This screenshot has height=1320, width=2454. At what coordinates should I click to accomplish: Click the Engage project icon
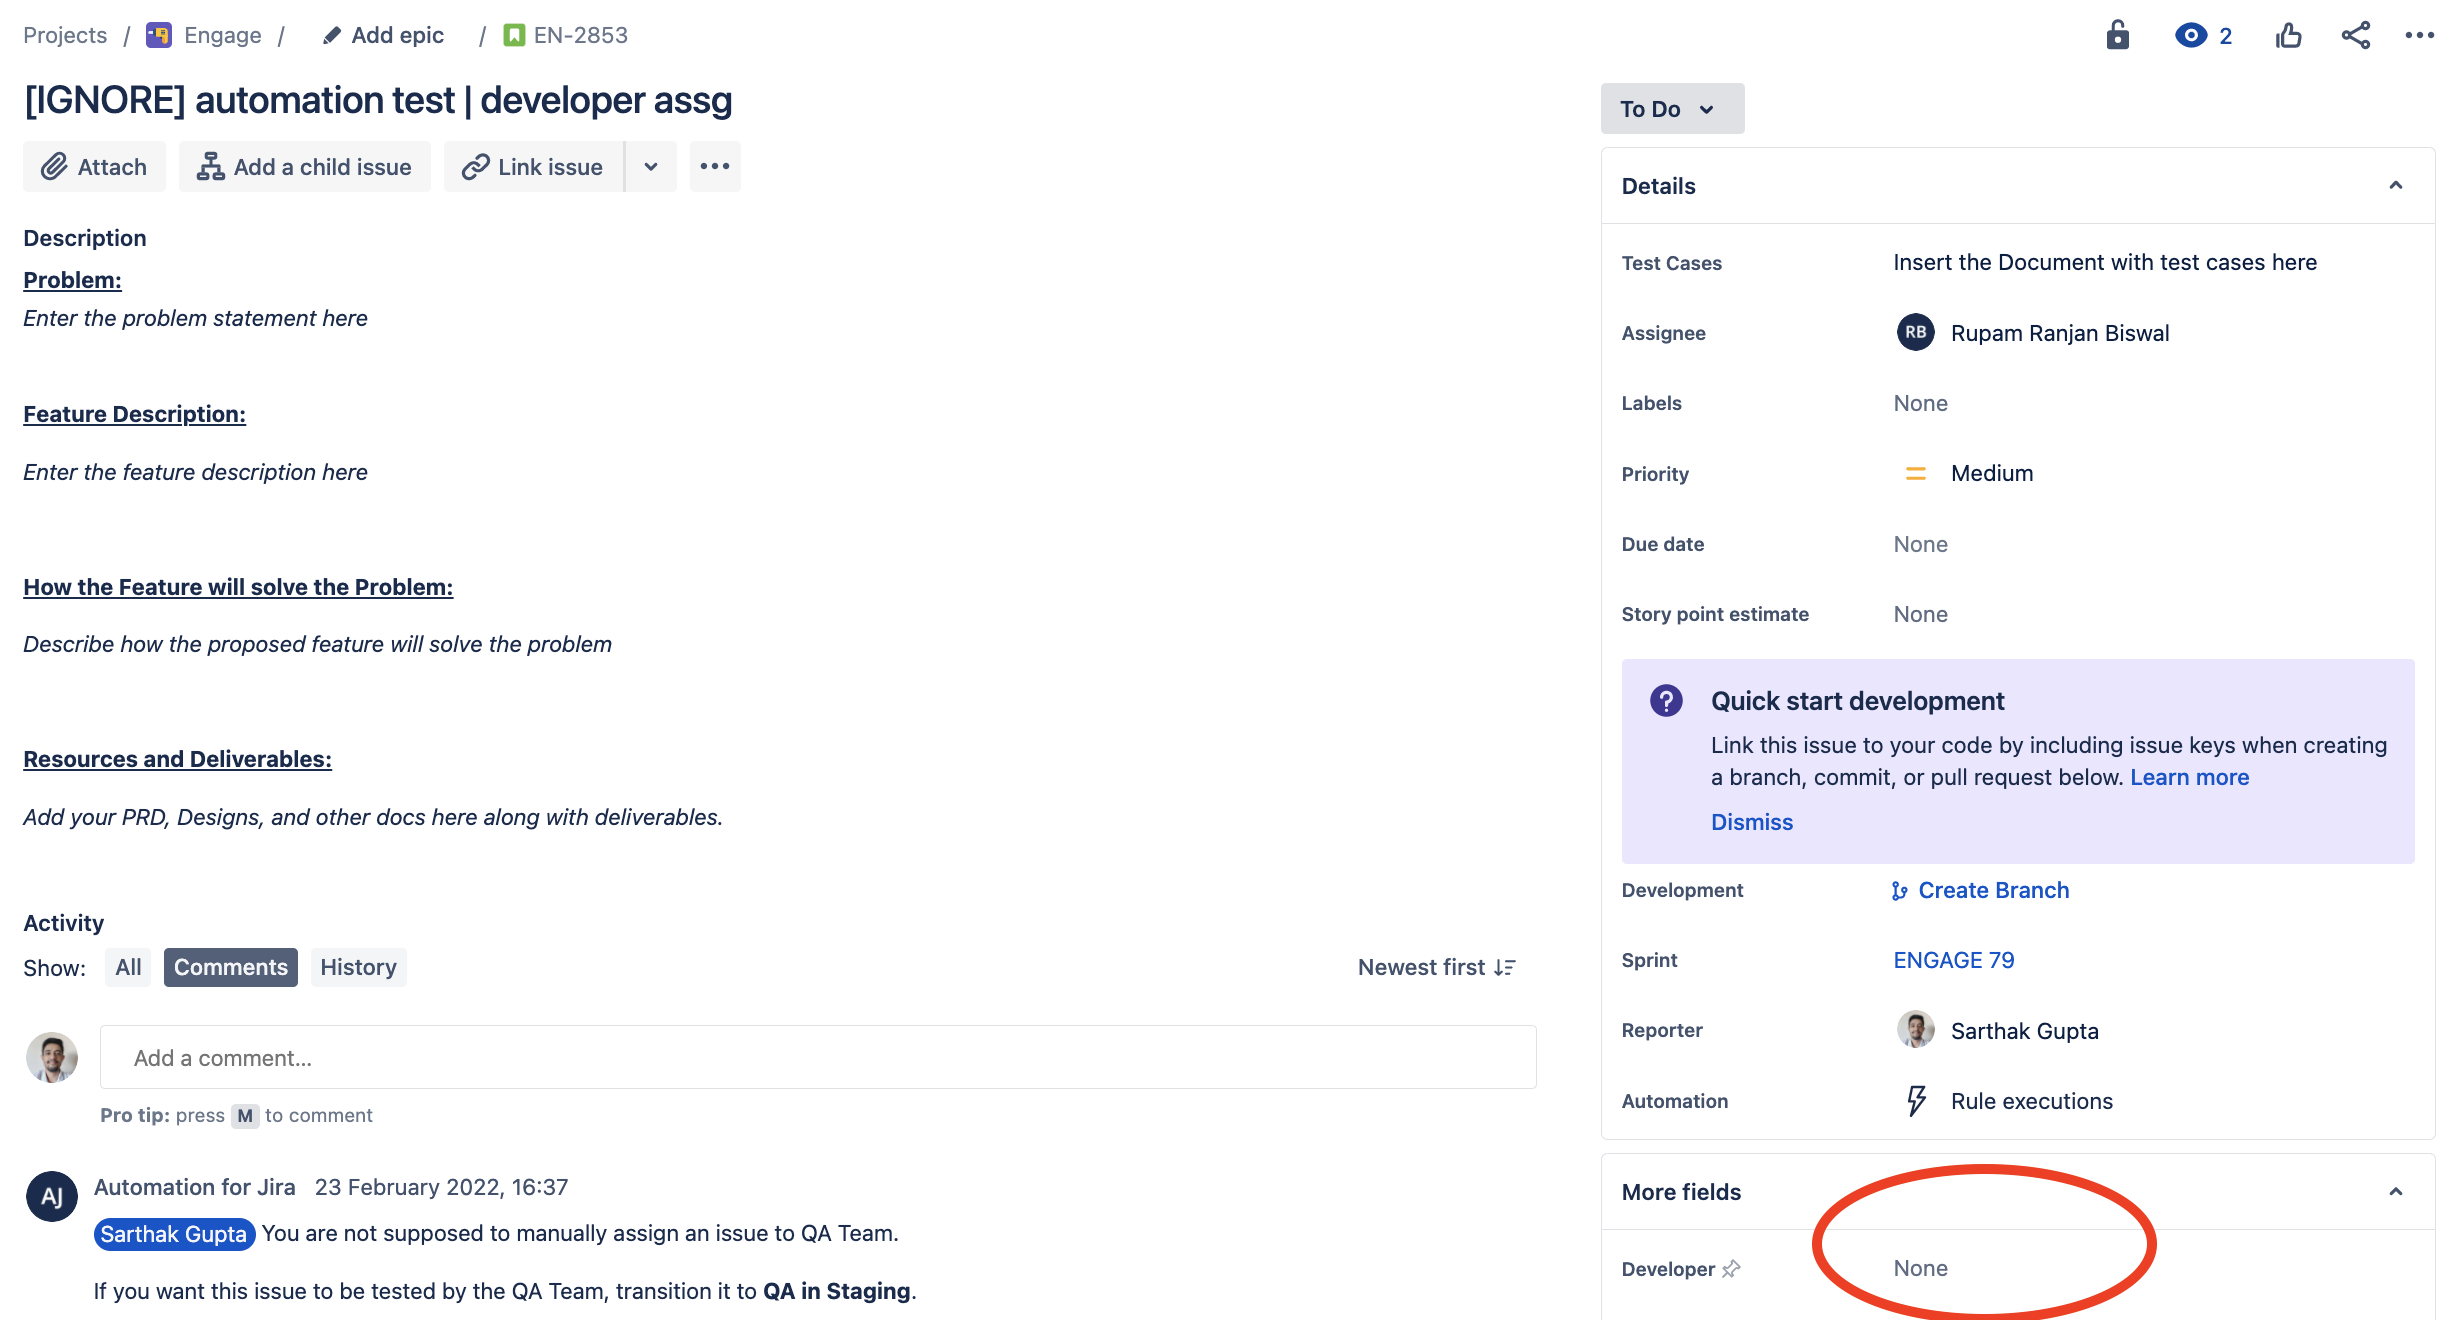[158, 35]
